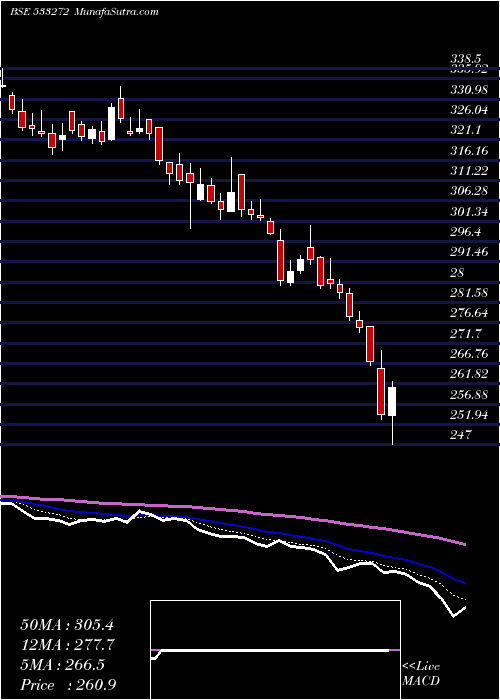Click the 12MA : 277.7 readout
The height and width of the screenshot is (700, 500).
68,645
